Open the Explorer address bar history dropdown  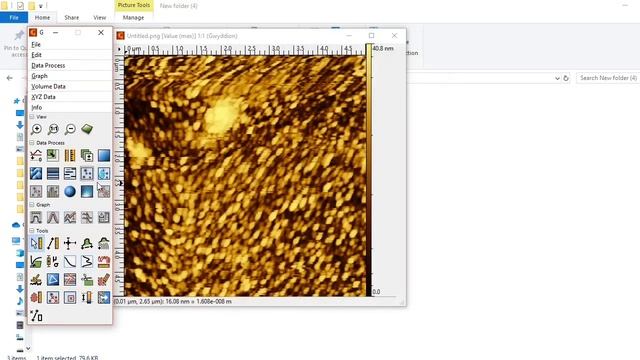[x=557, y=78]
